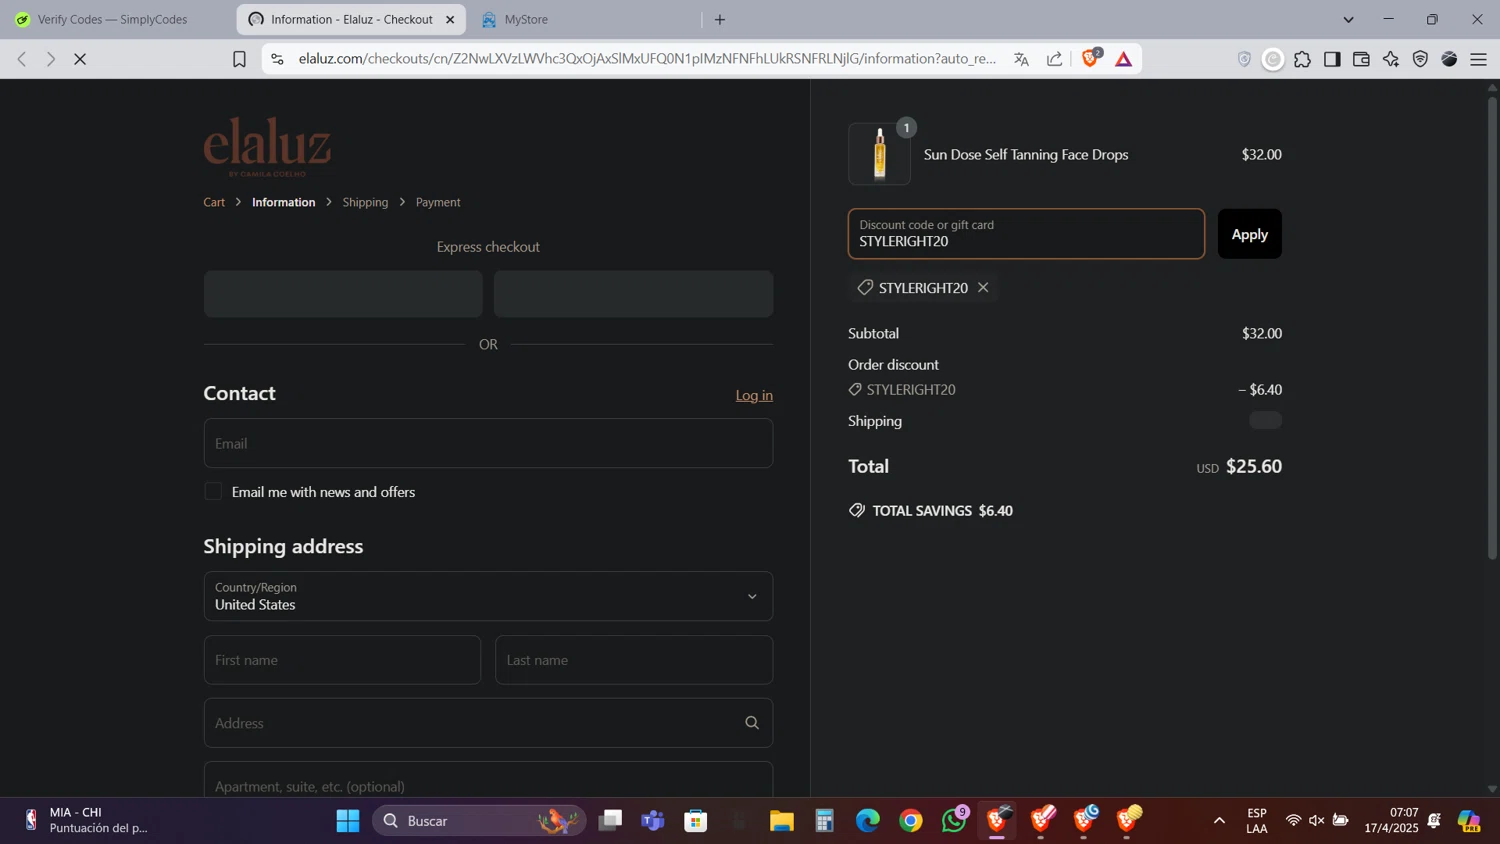Expand the Country/Region dropdown
This screenshot has width=1500, height=844.
488,596
